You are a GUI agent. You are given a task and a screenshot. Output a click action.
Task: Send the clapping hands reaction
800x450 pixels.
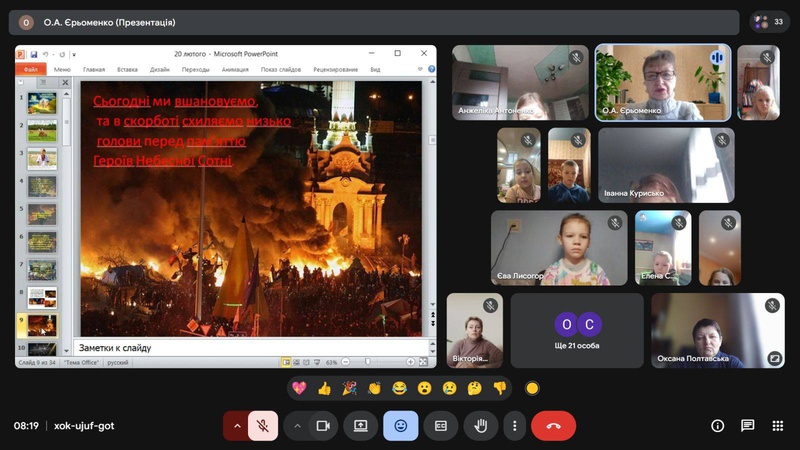click(x=374, y=388)
